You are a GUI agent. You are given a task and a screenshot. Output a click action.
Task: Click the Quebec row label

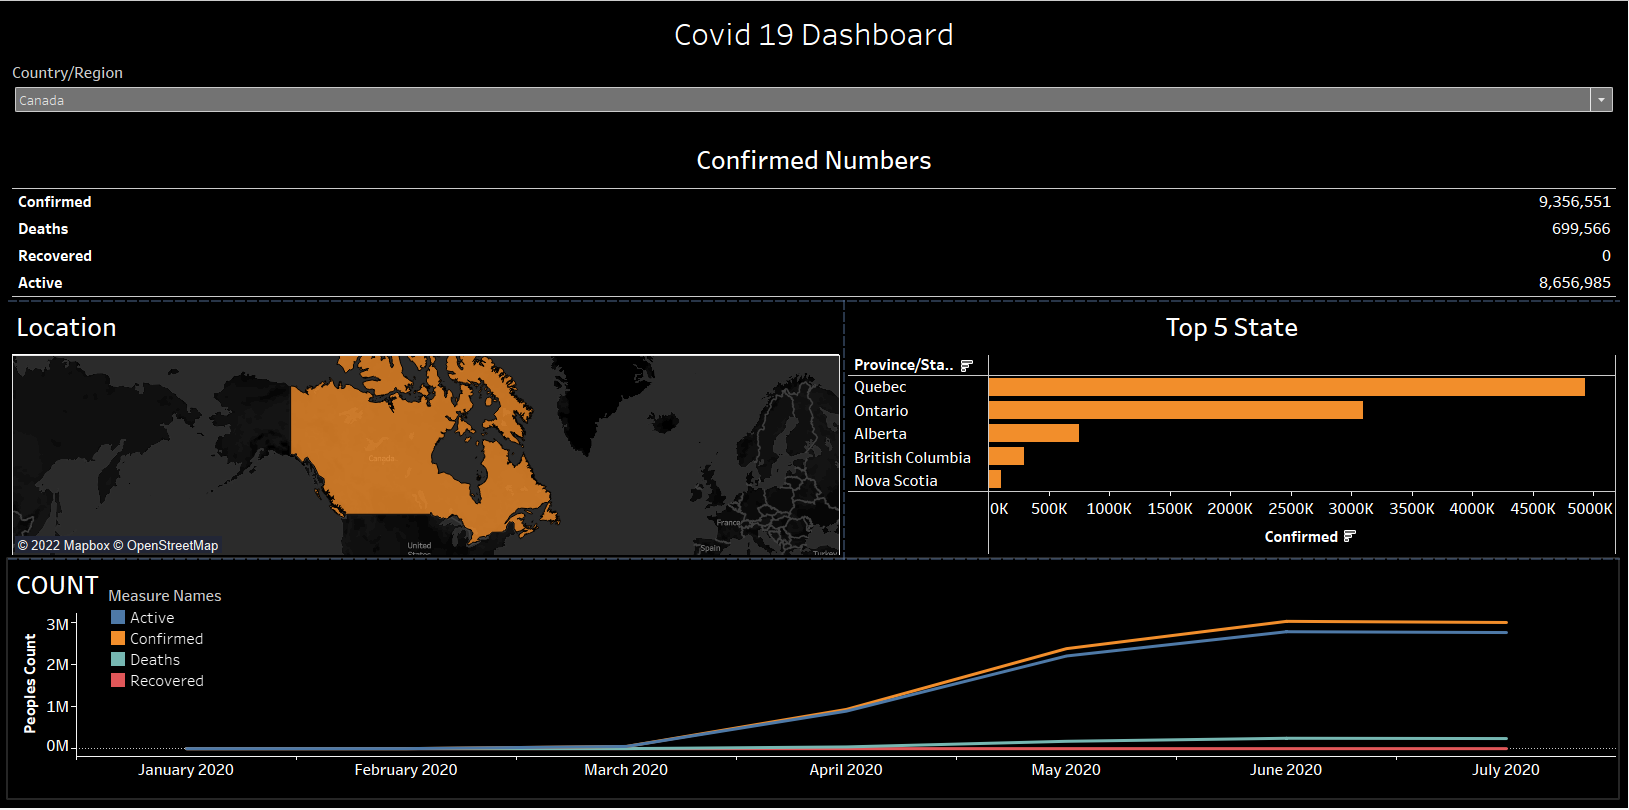click(x=880, y=387)
